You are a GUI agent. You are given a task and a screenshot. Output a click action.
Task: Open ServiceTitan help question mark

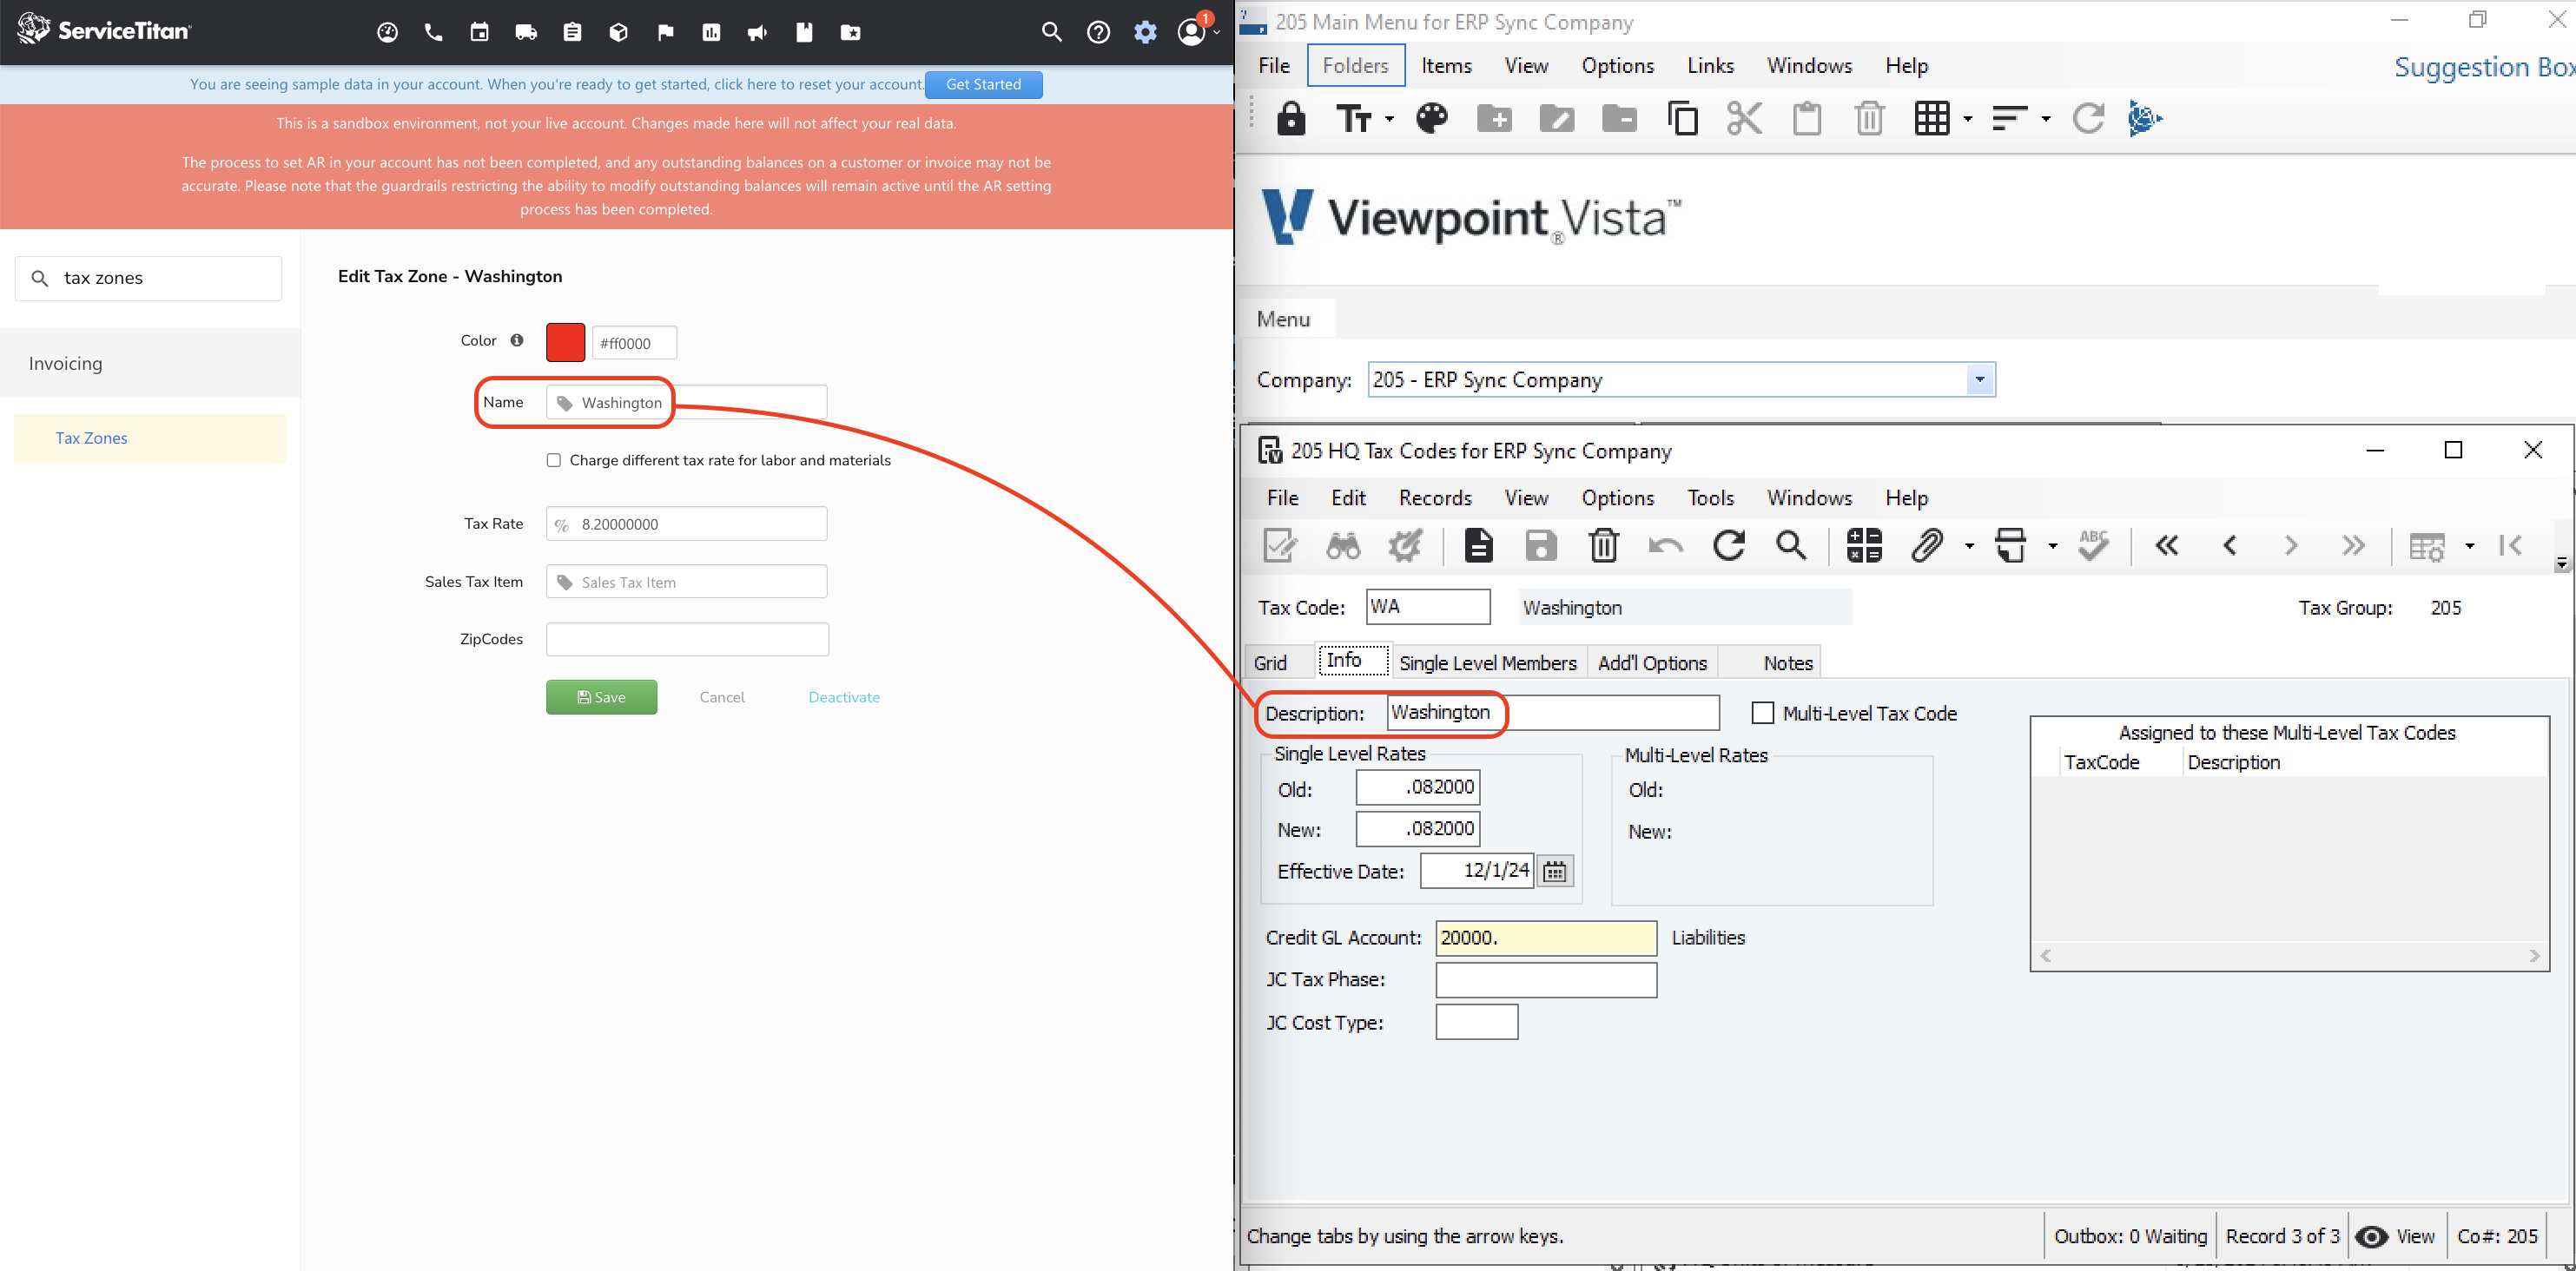coord(1098,33)
